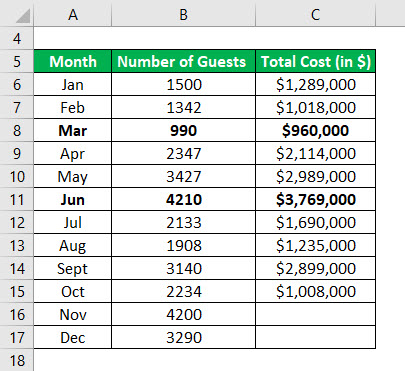Select column B header
The height and width of the screenshot is (371, 405).
coord(183,14)
